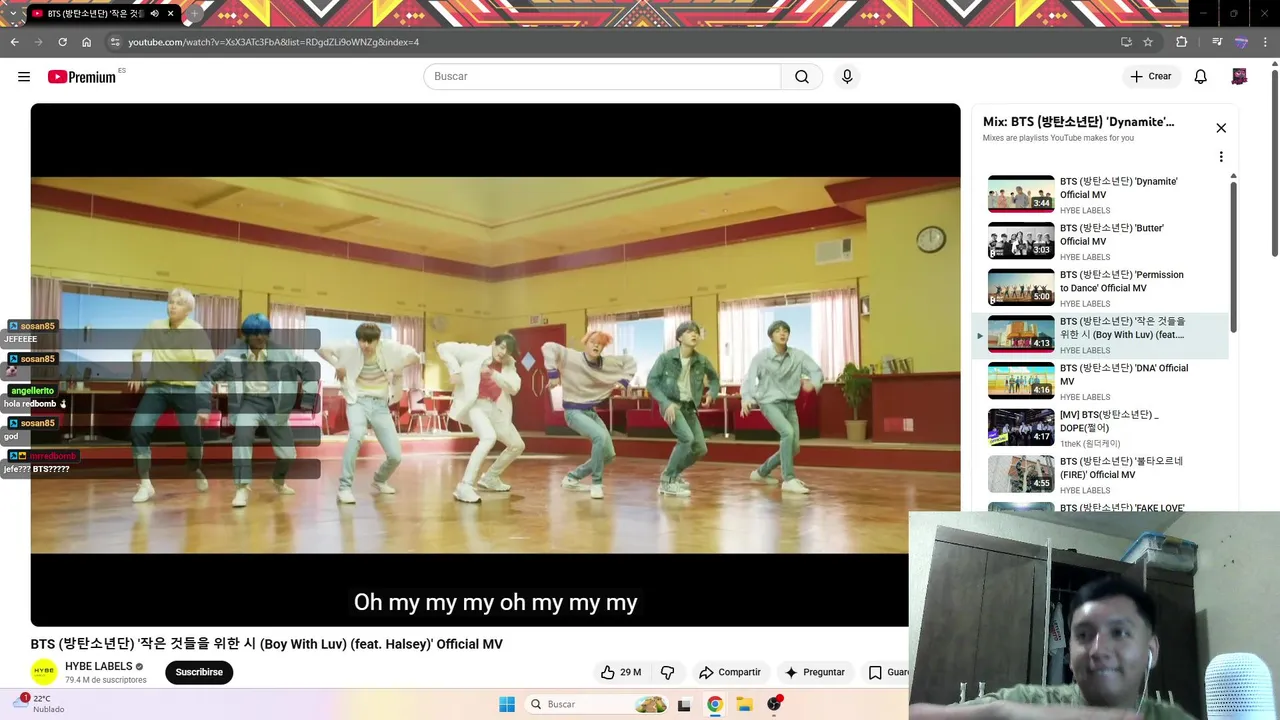This screenshot has width=1280, height=720.
Task: Select currently playing Boy With Luv playlist item
Action: (x=1100, y=335)
